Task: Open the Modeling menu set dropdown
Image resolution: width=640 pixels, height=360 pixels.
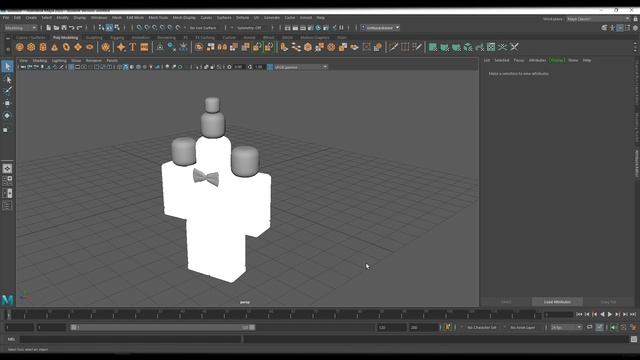Action: (x=20, y=28)
